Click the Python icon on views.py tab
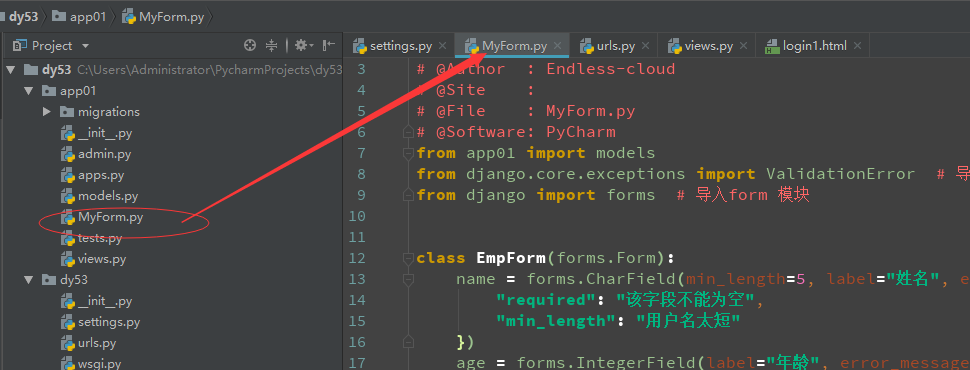The image size is (970, 370). click(674, 46)
